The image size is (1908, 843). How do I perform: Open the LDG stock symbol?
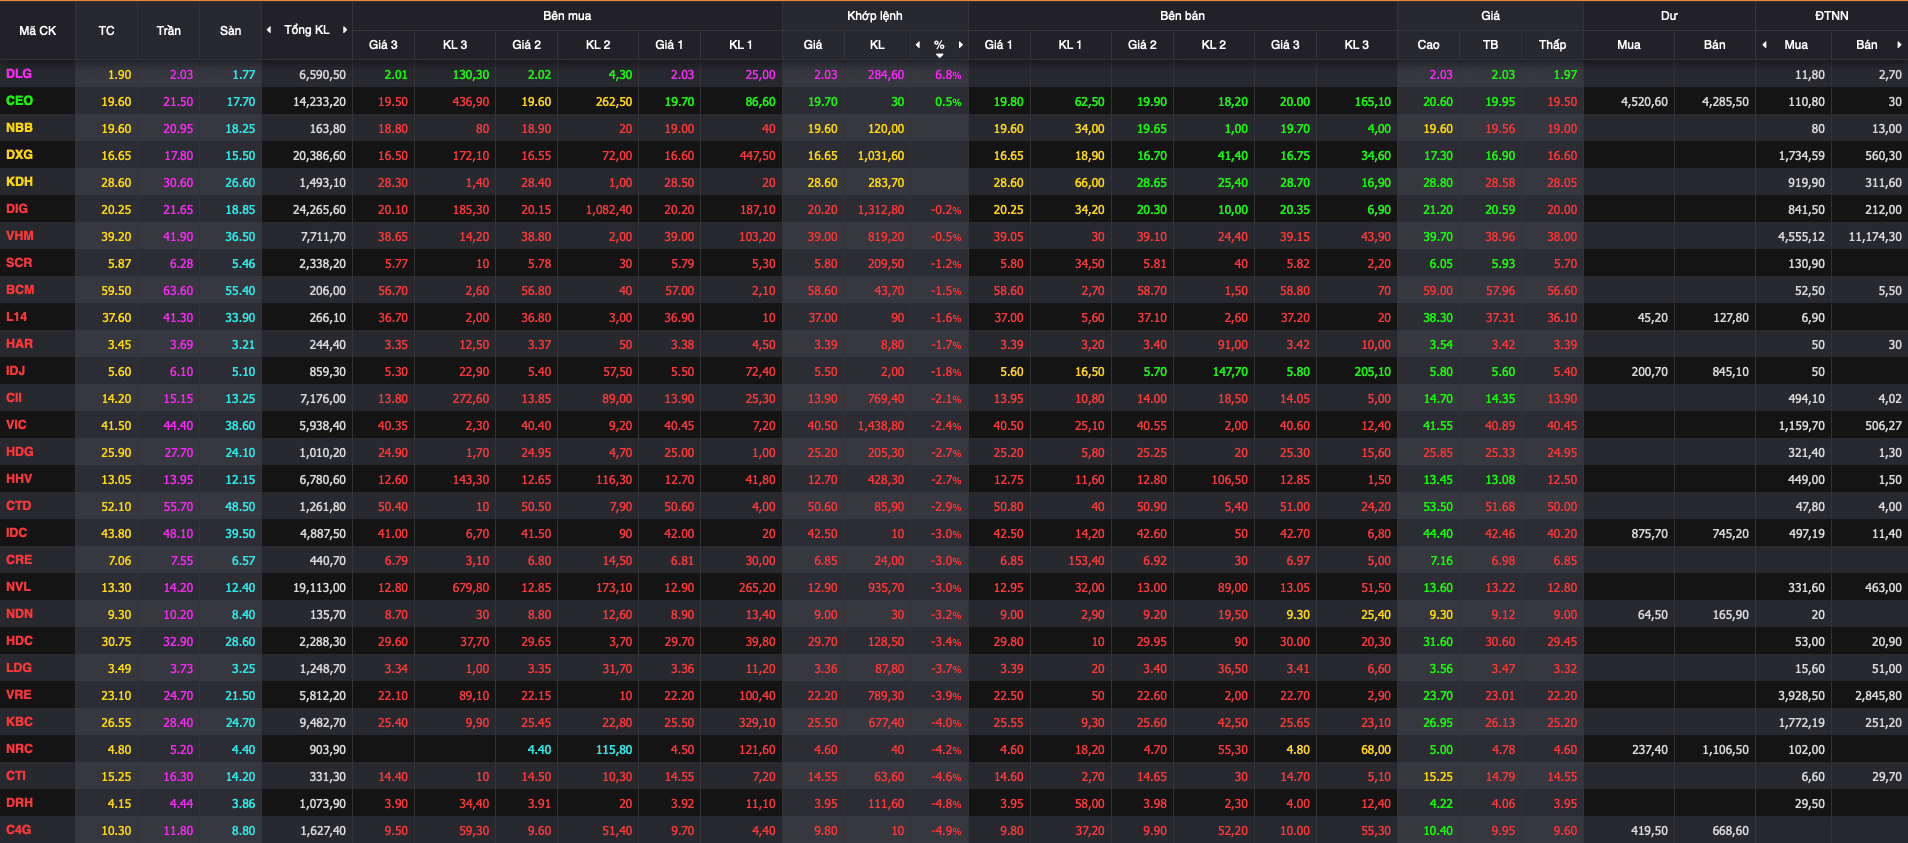pyautogui.click(x=19, y=668)
